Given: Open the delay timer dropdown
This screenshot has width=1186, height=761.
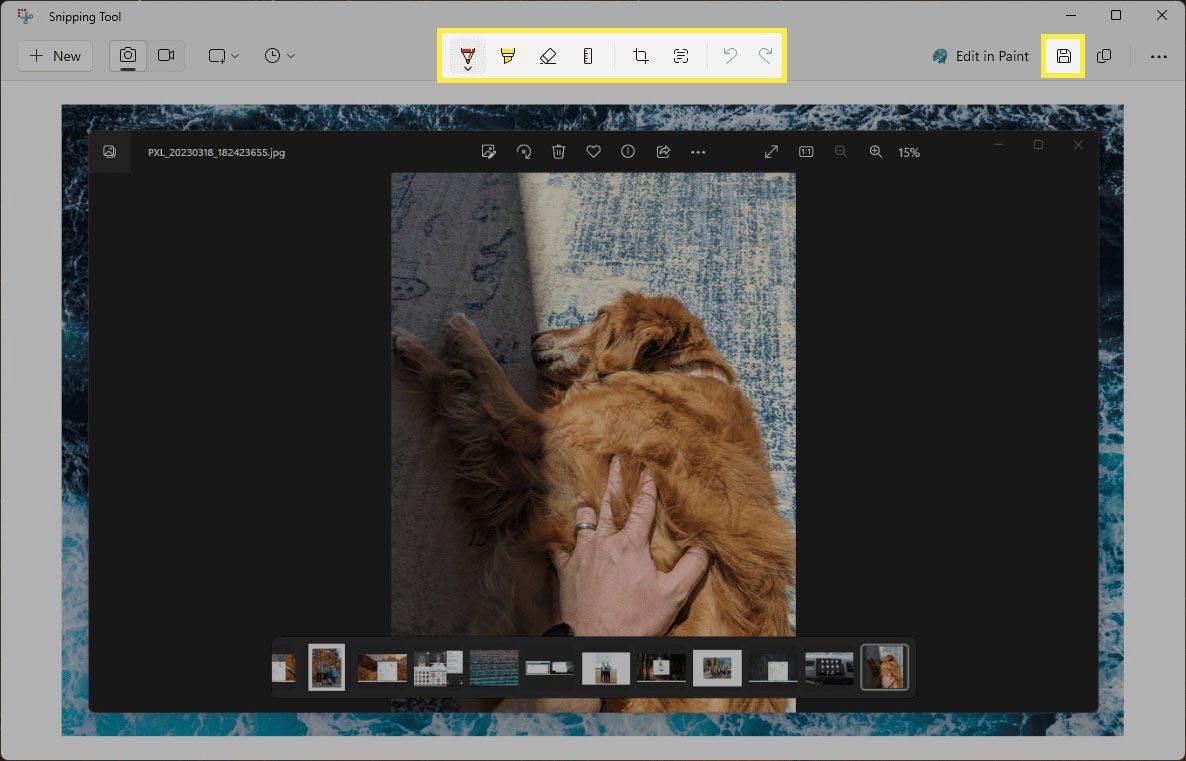Looking at the screenshot, I should click(280, 56).
